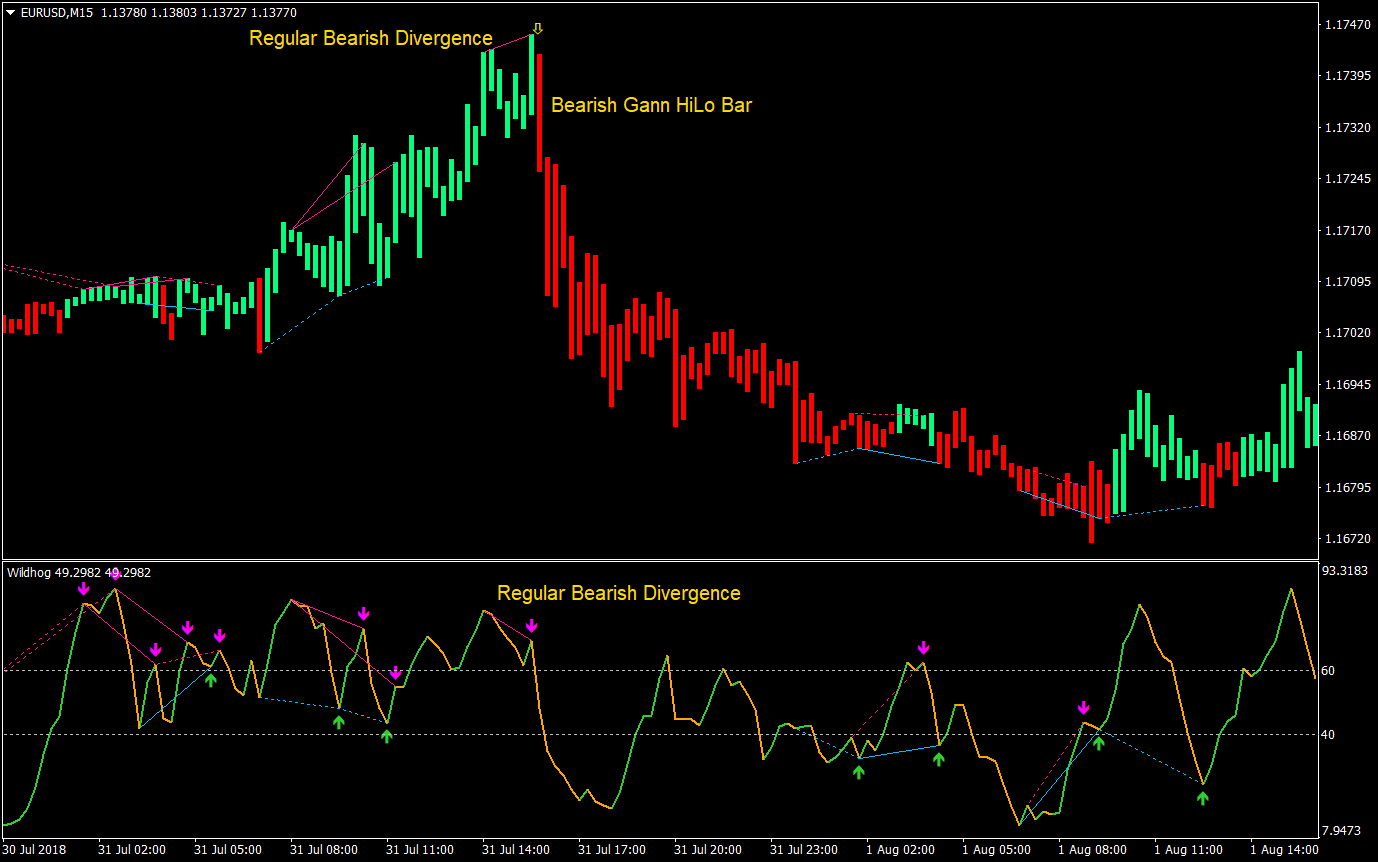The height and width of the screenshot is (862, 1378).
Task: Click the magenta arrow near 31 Jul 11:00
Action: click(397, 673)
